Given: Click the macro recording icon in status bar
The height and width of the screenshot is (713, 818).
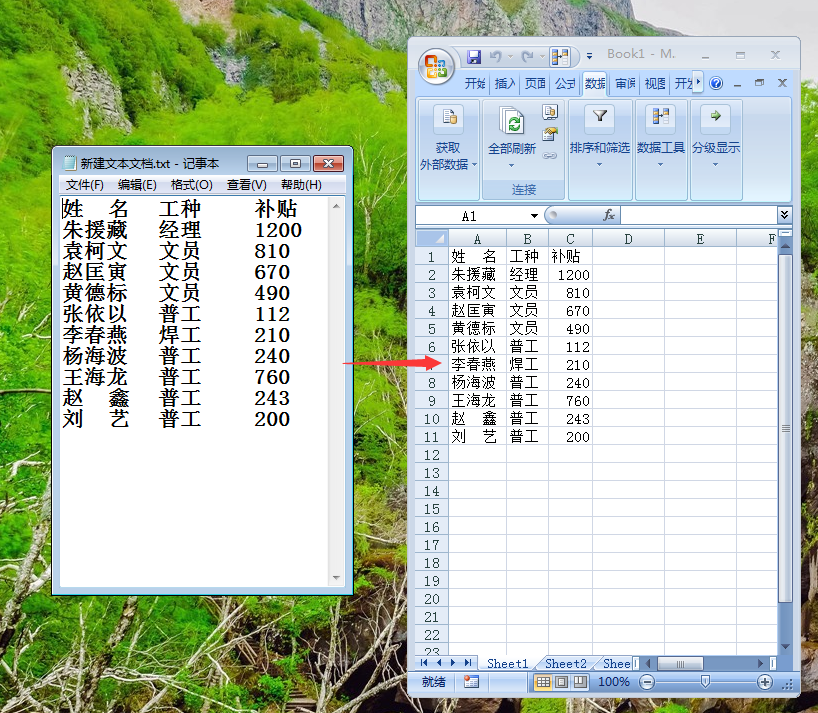Looking at the screenshot, I should click(471, 681).
